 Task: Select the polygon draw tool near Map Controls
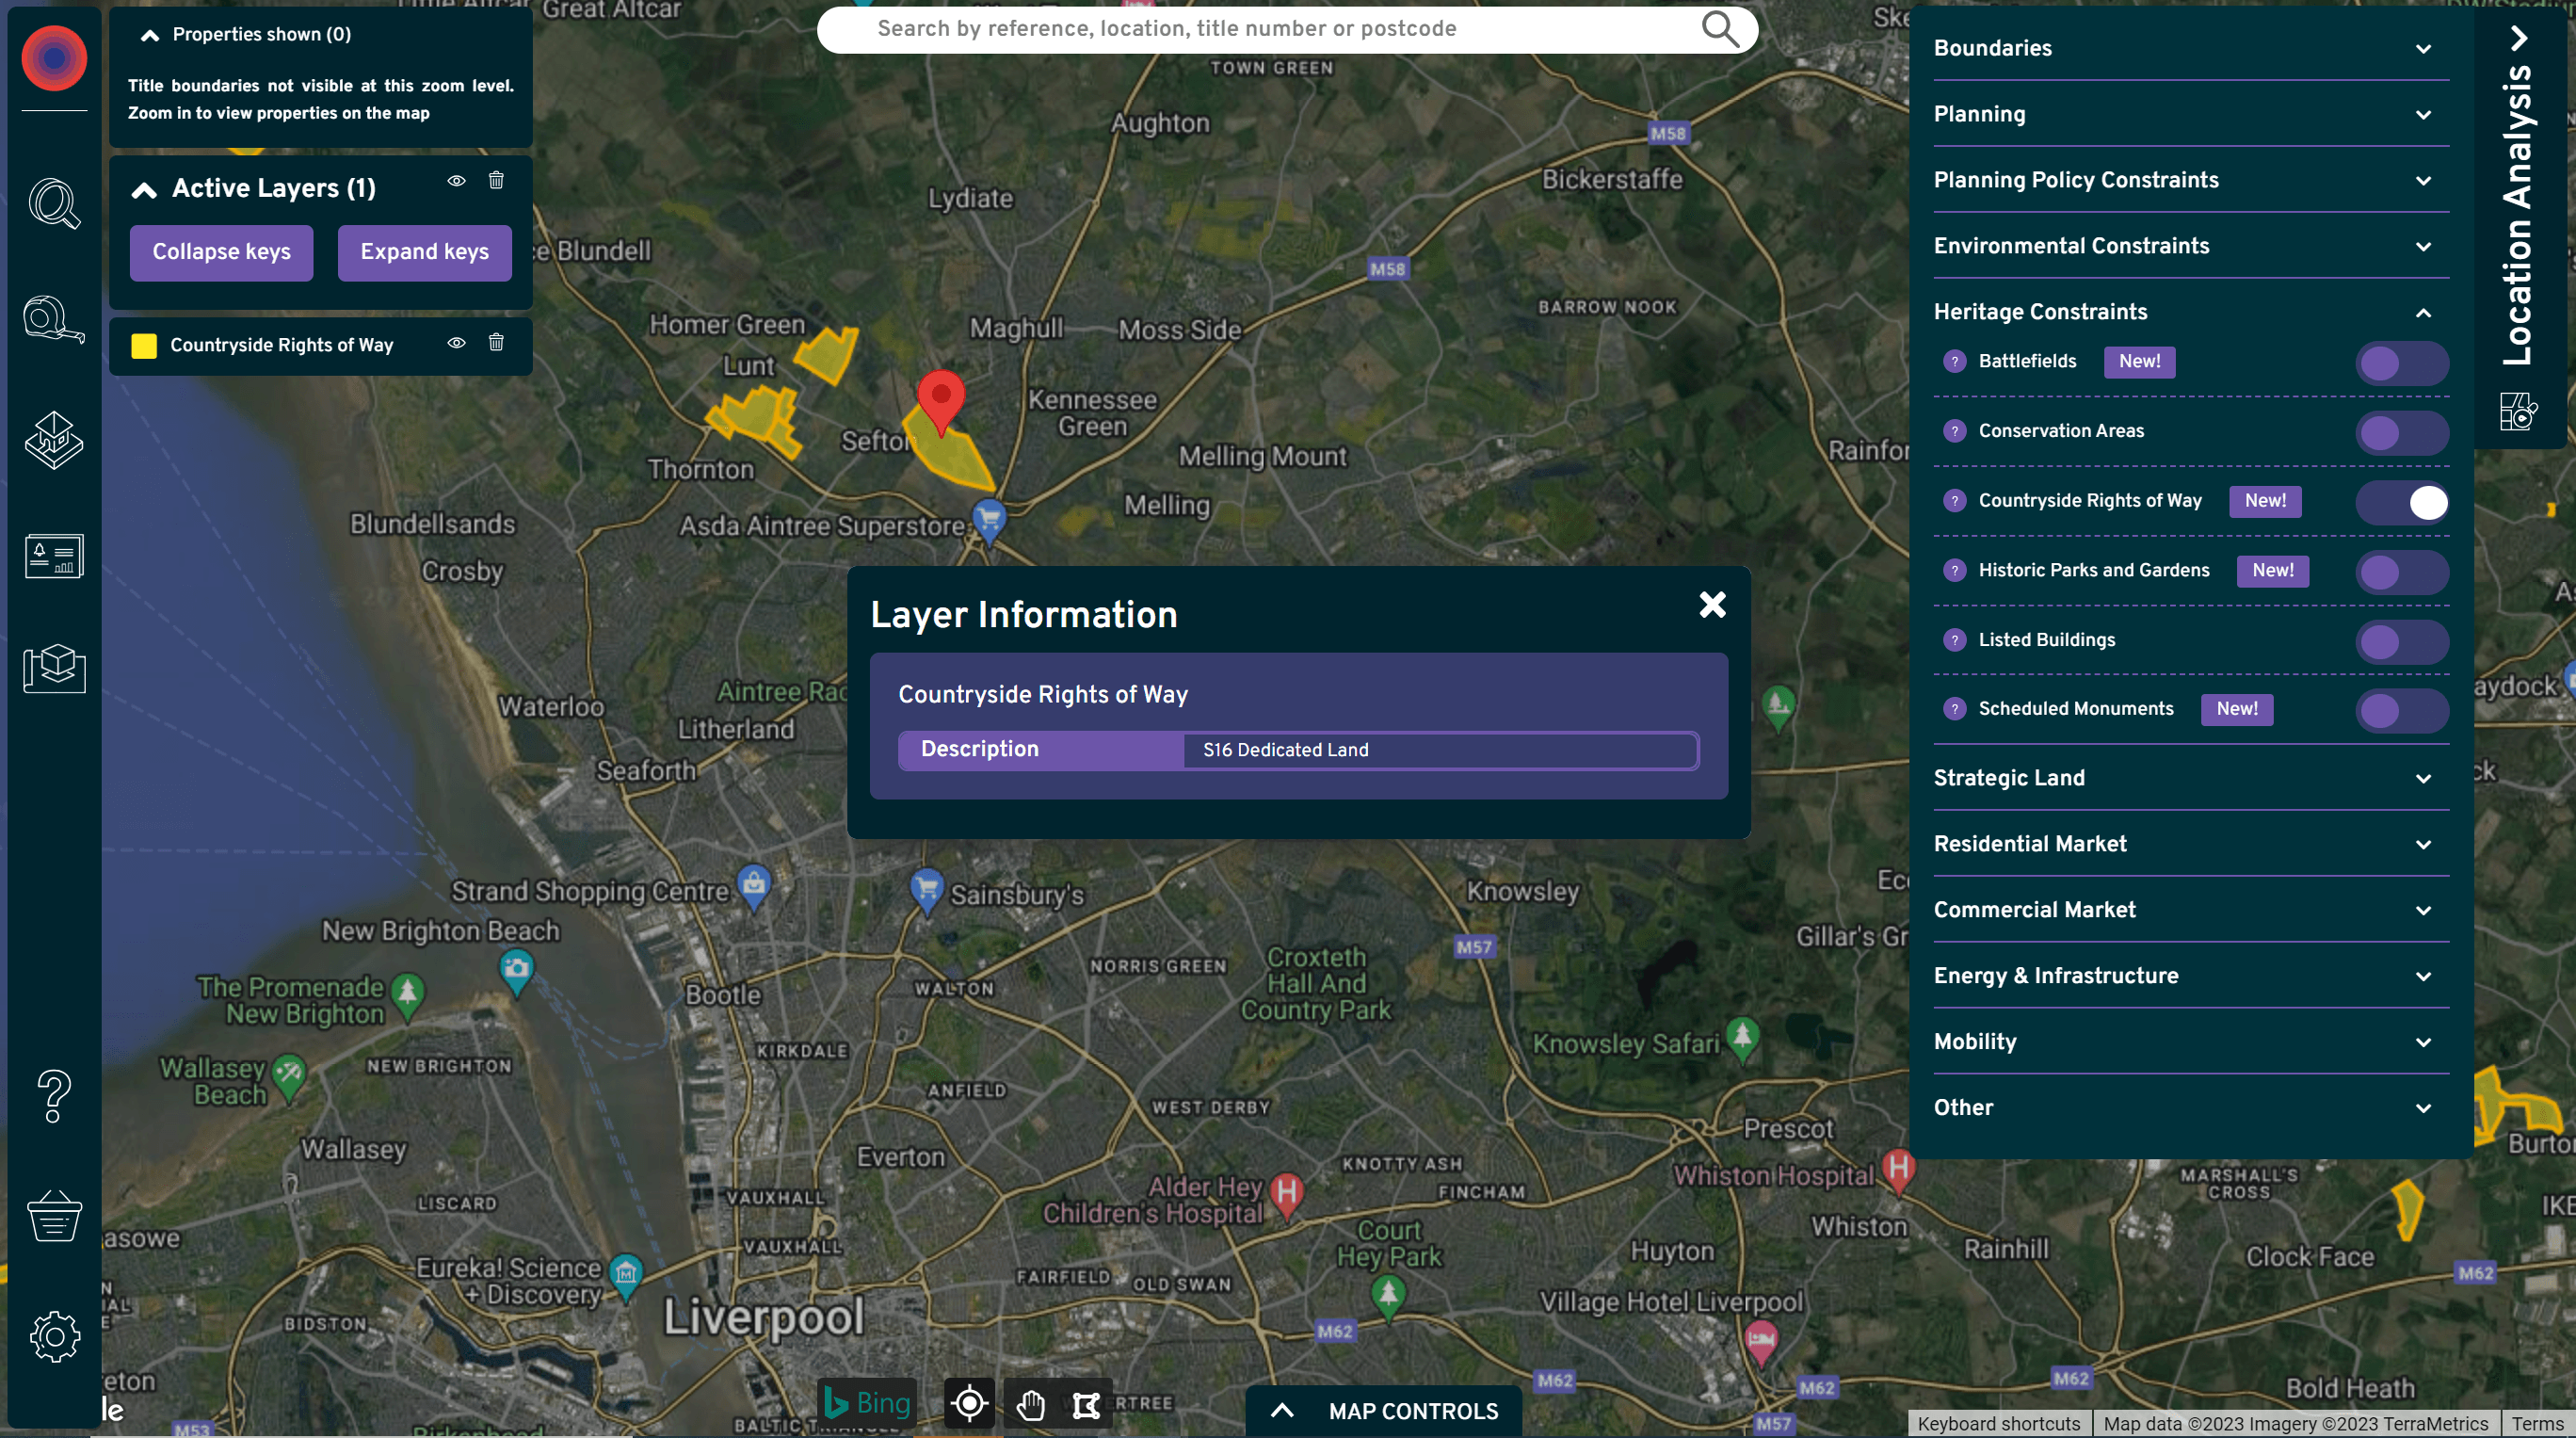[x=1086, y=1405]
